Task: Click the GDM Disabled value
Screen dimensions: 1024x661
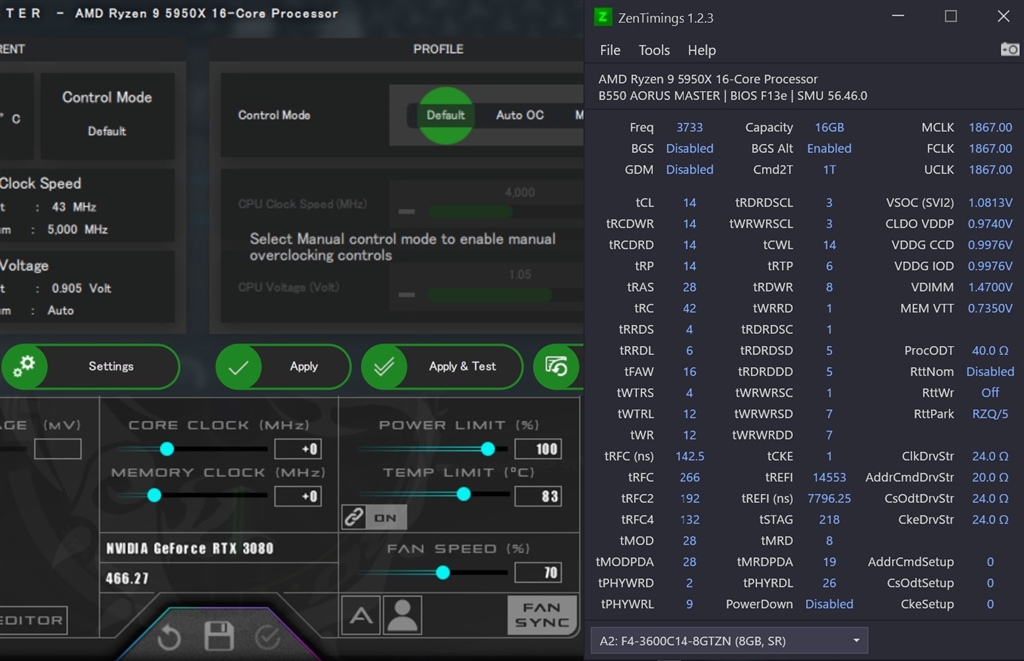Action: (690, 169)
